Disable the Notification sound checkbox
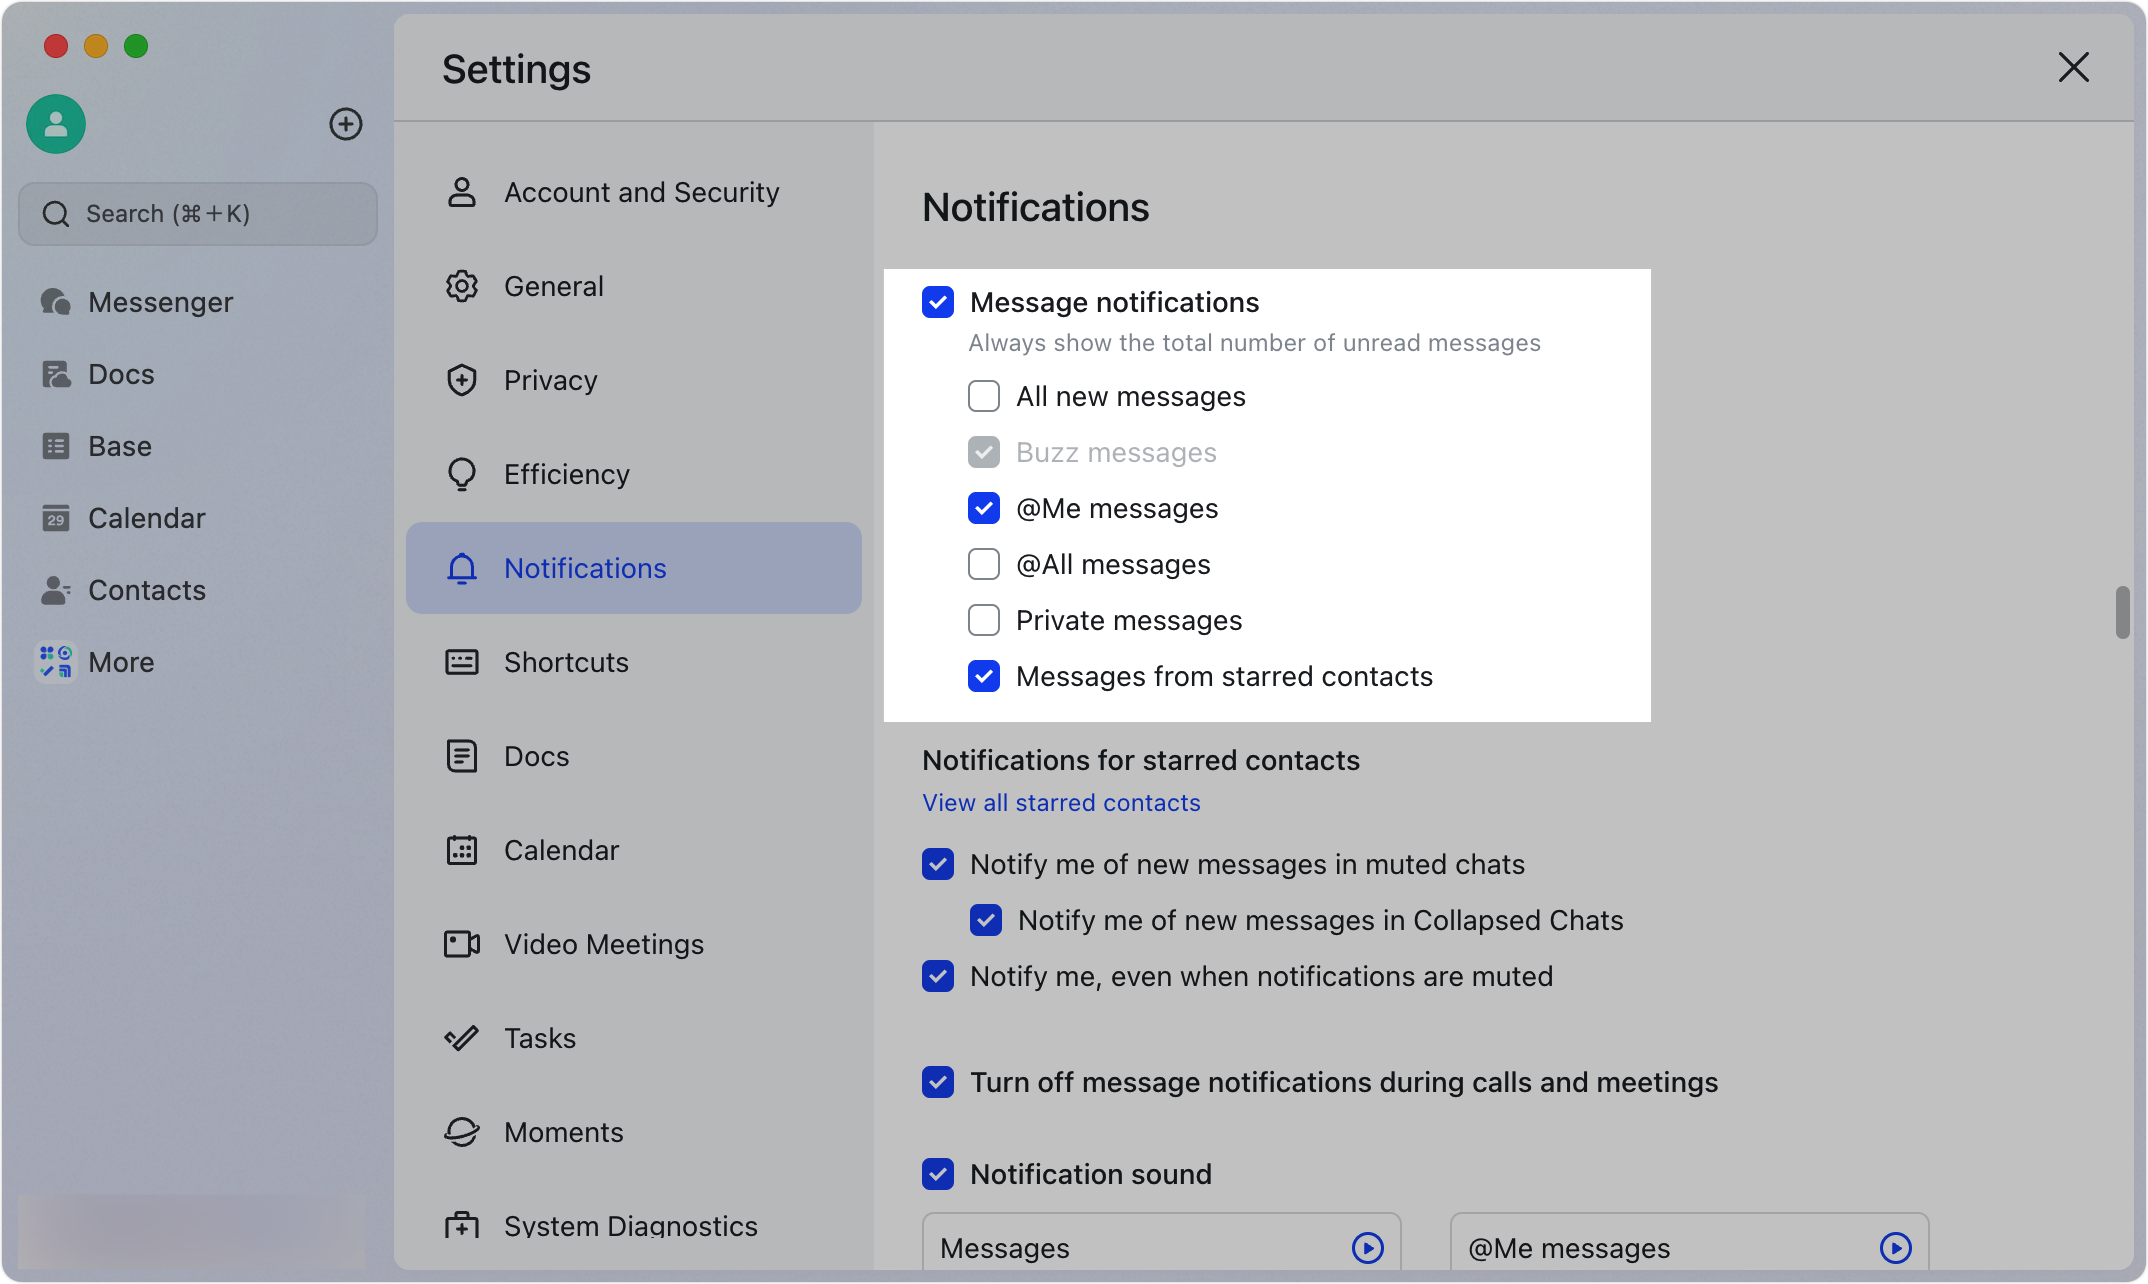The image size is (2148, 1284). (938, 1174)
